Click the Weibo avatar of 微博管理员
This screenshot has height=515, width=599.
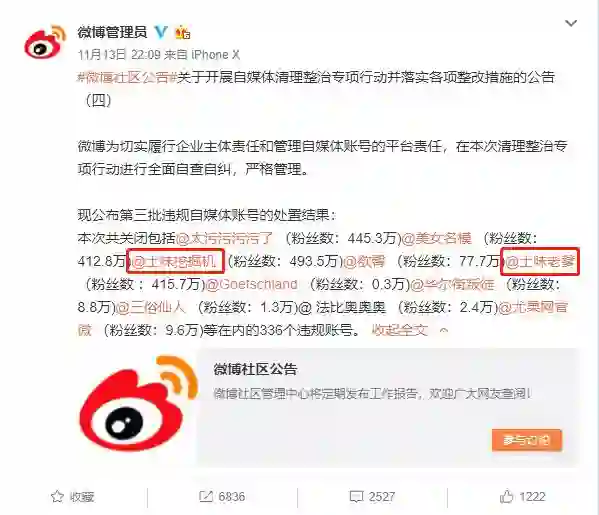[x=45, y=42]
